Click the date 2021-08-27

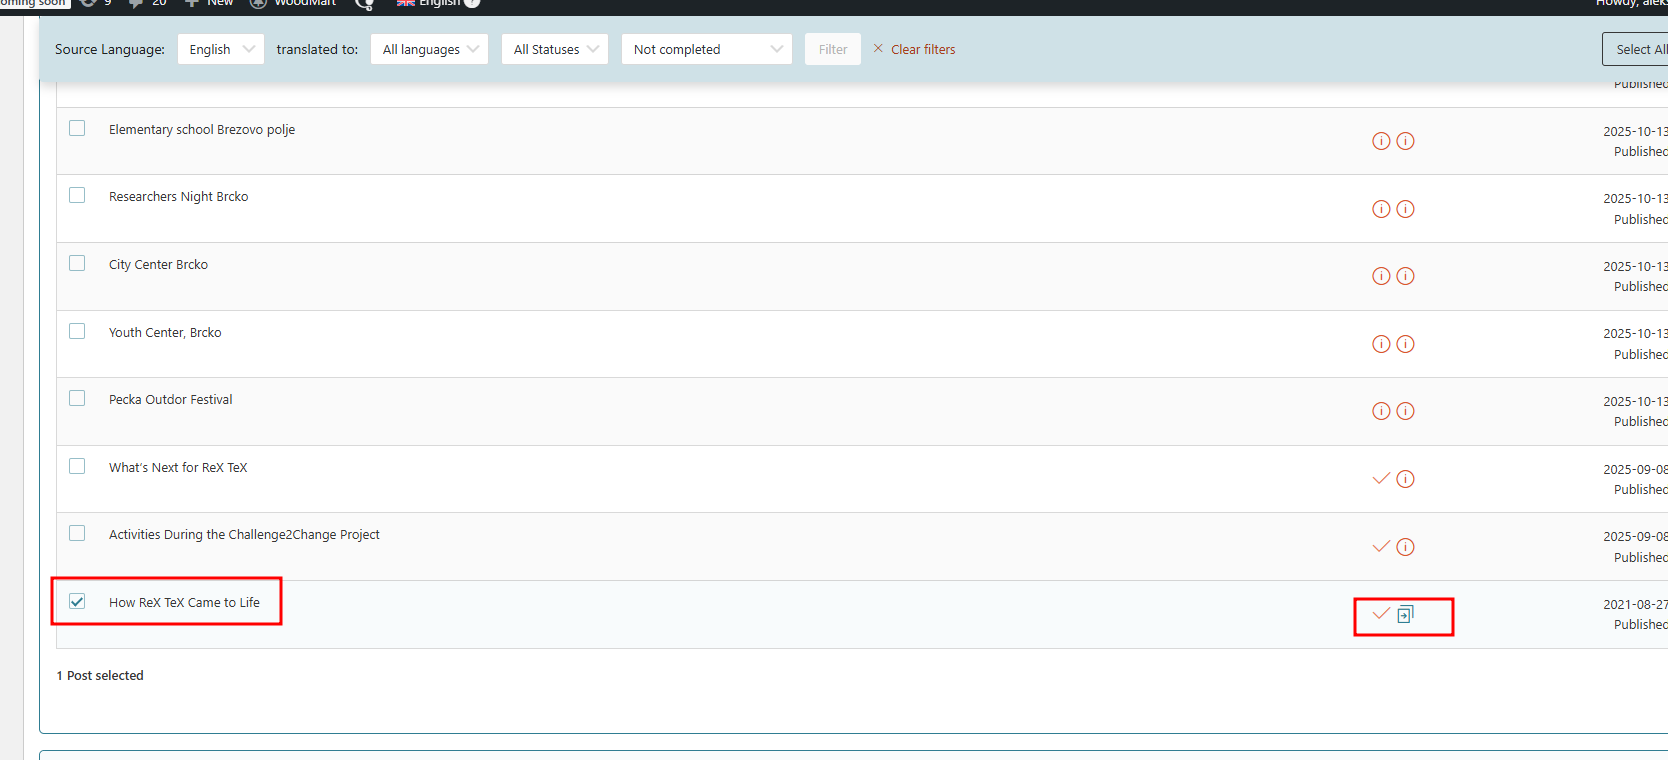1635,605
